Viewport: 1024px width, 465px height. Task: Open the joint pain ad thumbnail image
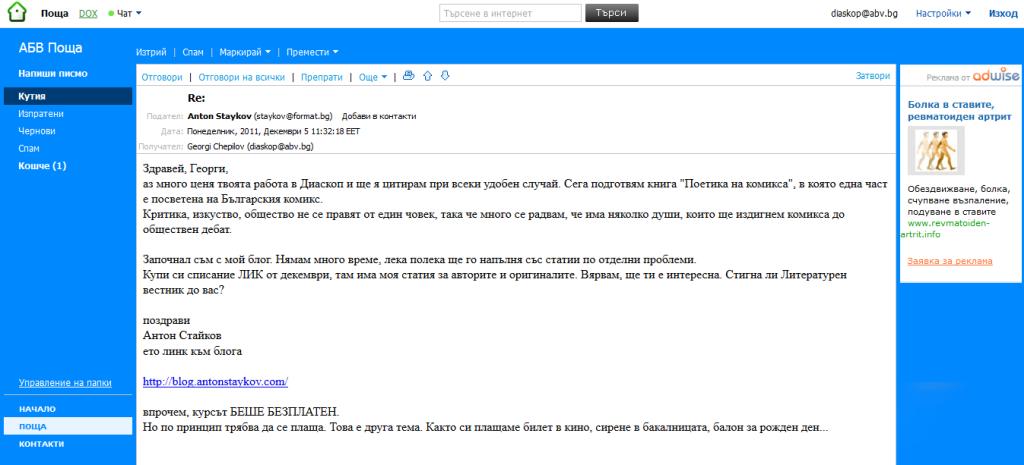(936, 151)
